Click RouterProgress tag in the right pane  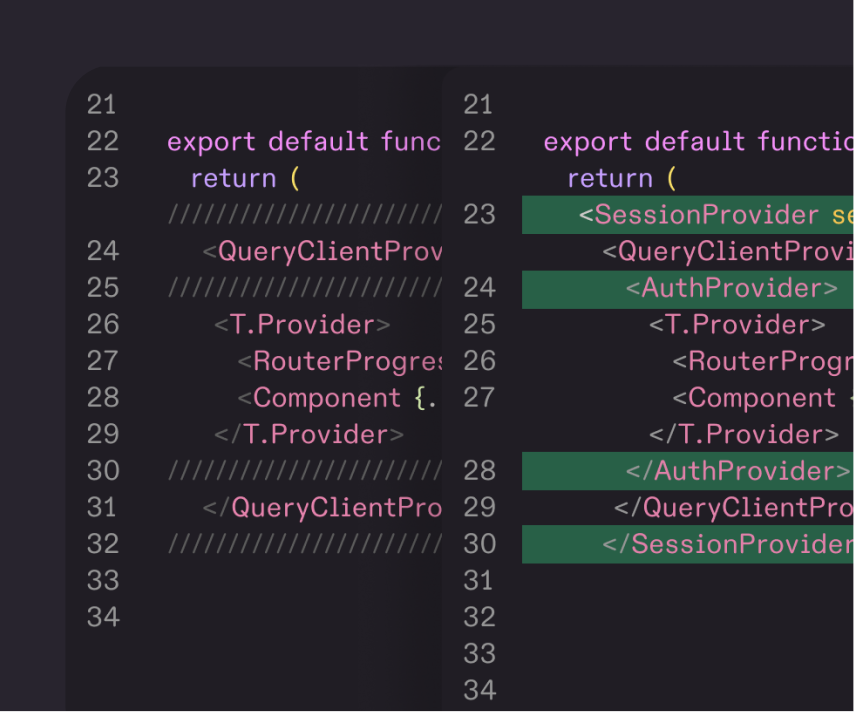(x=762, y=361)
